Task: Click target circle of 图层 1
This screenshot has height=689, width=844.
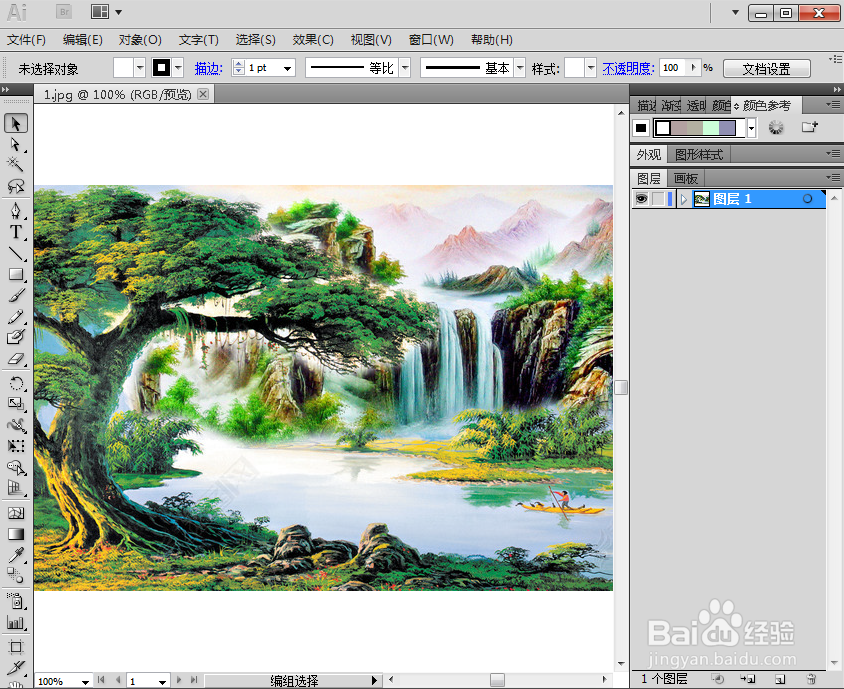Action: [x=807, y=199]
